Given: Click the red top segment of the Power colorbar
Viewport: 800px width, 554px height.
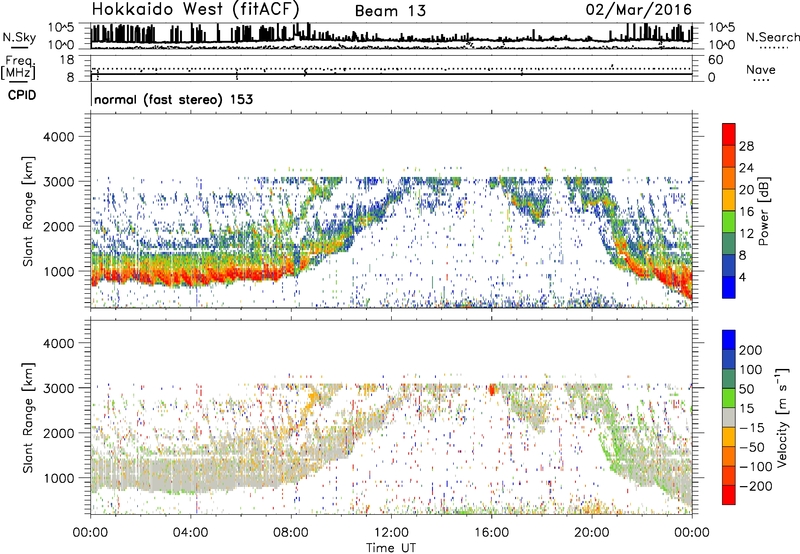Looking at the screenshot, I should pos(729,134).
